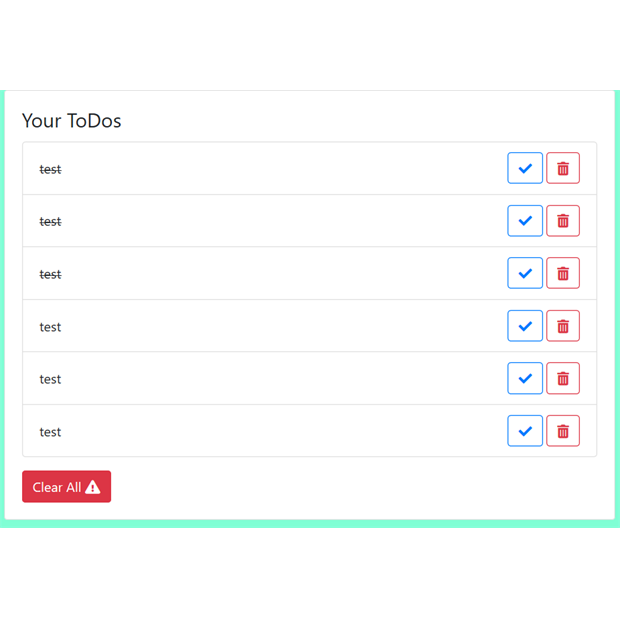Check off the last todo item
This screenshot has width=620, height=620.
tap(525, 431)
